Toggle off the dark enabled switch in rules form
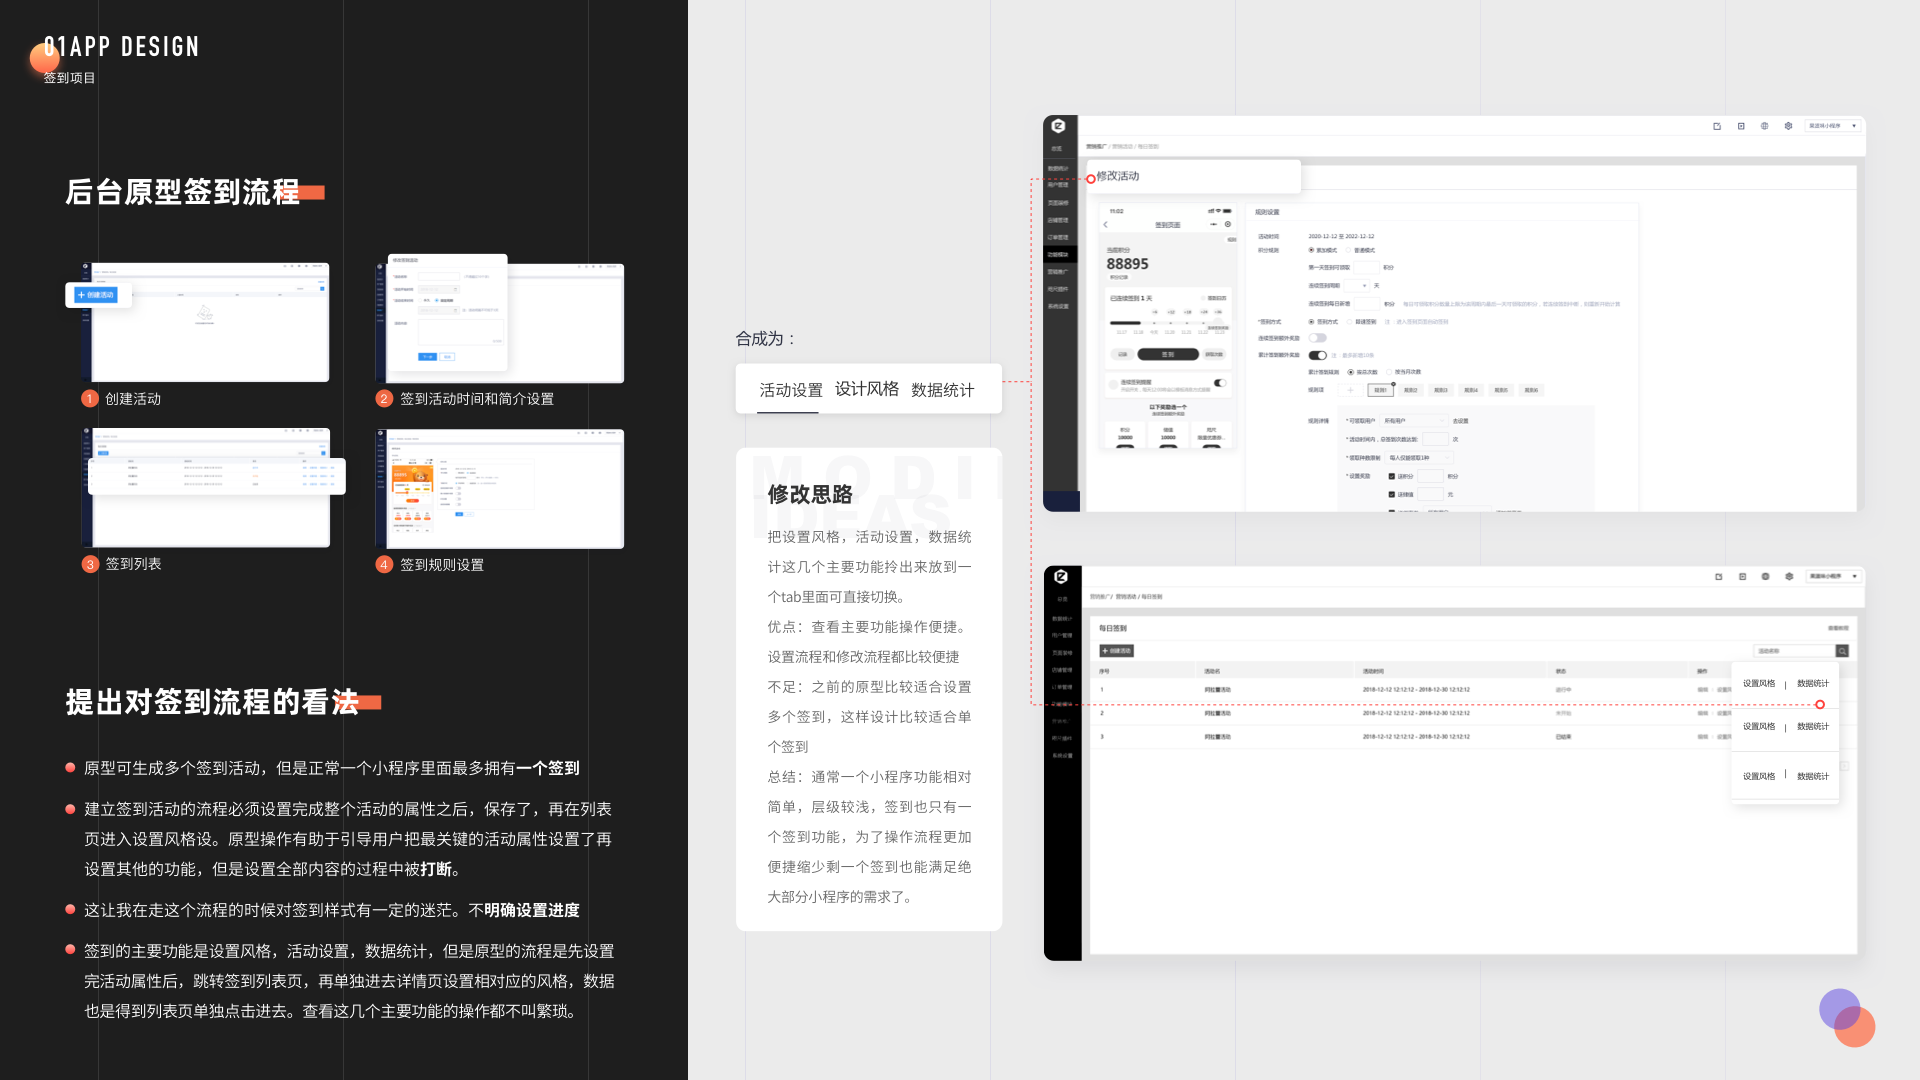Image resolution: width=1920 pixels, height=1080 pixels. [x=1317, y=355]
